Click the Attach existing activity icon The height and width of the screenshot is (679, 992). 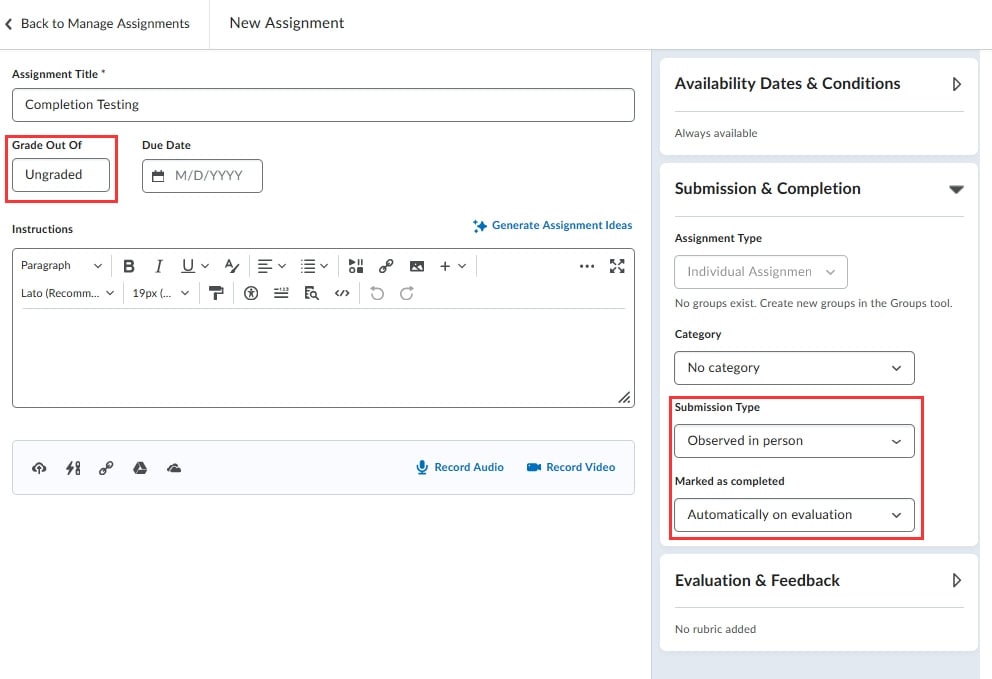click(x=73, y=468)
